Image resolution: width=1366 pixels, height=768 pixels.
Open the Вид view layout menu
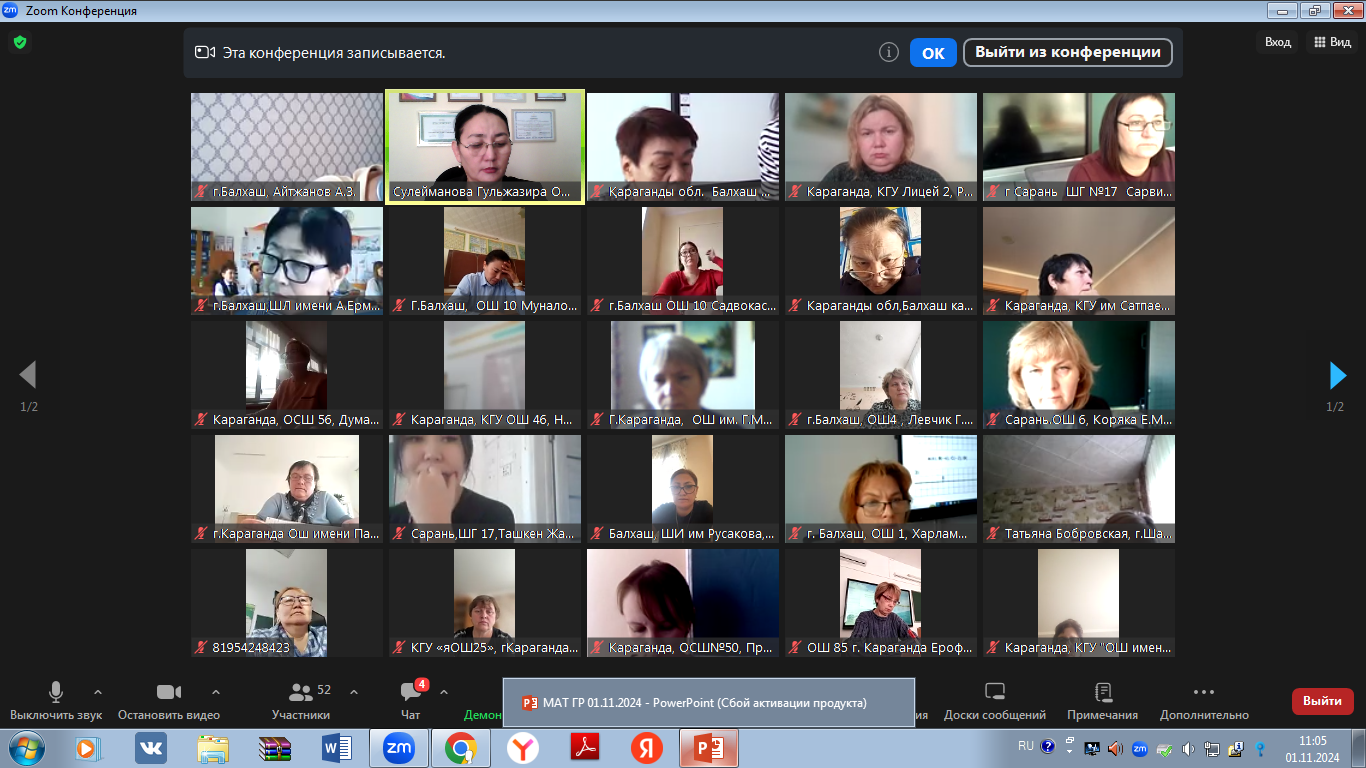pos(1332,42)
